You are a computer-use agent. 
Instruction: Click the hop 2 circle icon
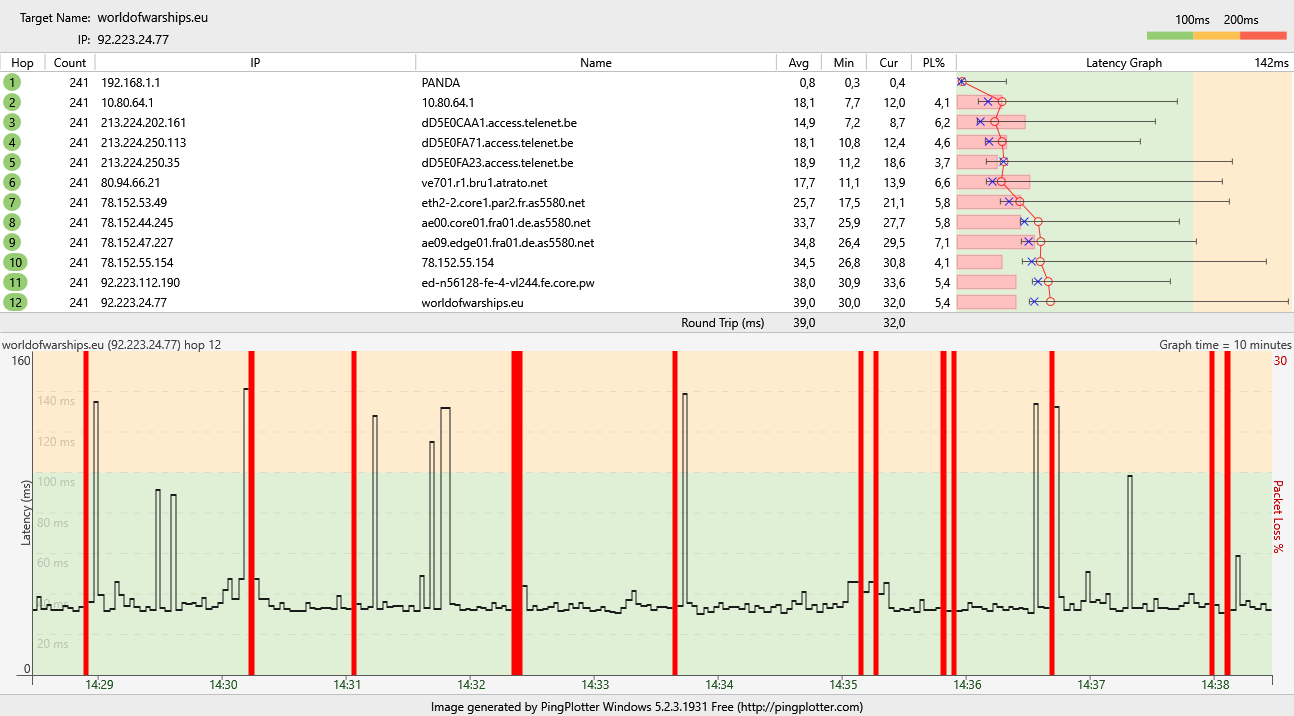point(13,103)
